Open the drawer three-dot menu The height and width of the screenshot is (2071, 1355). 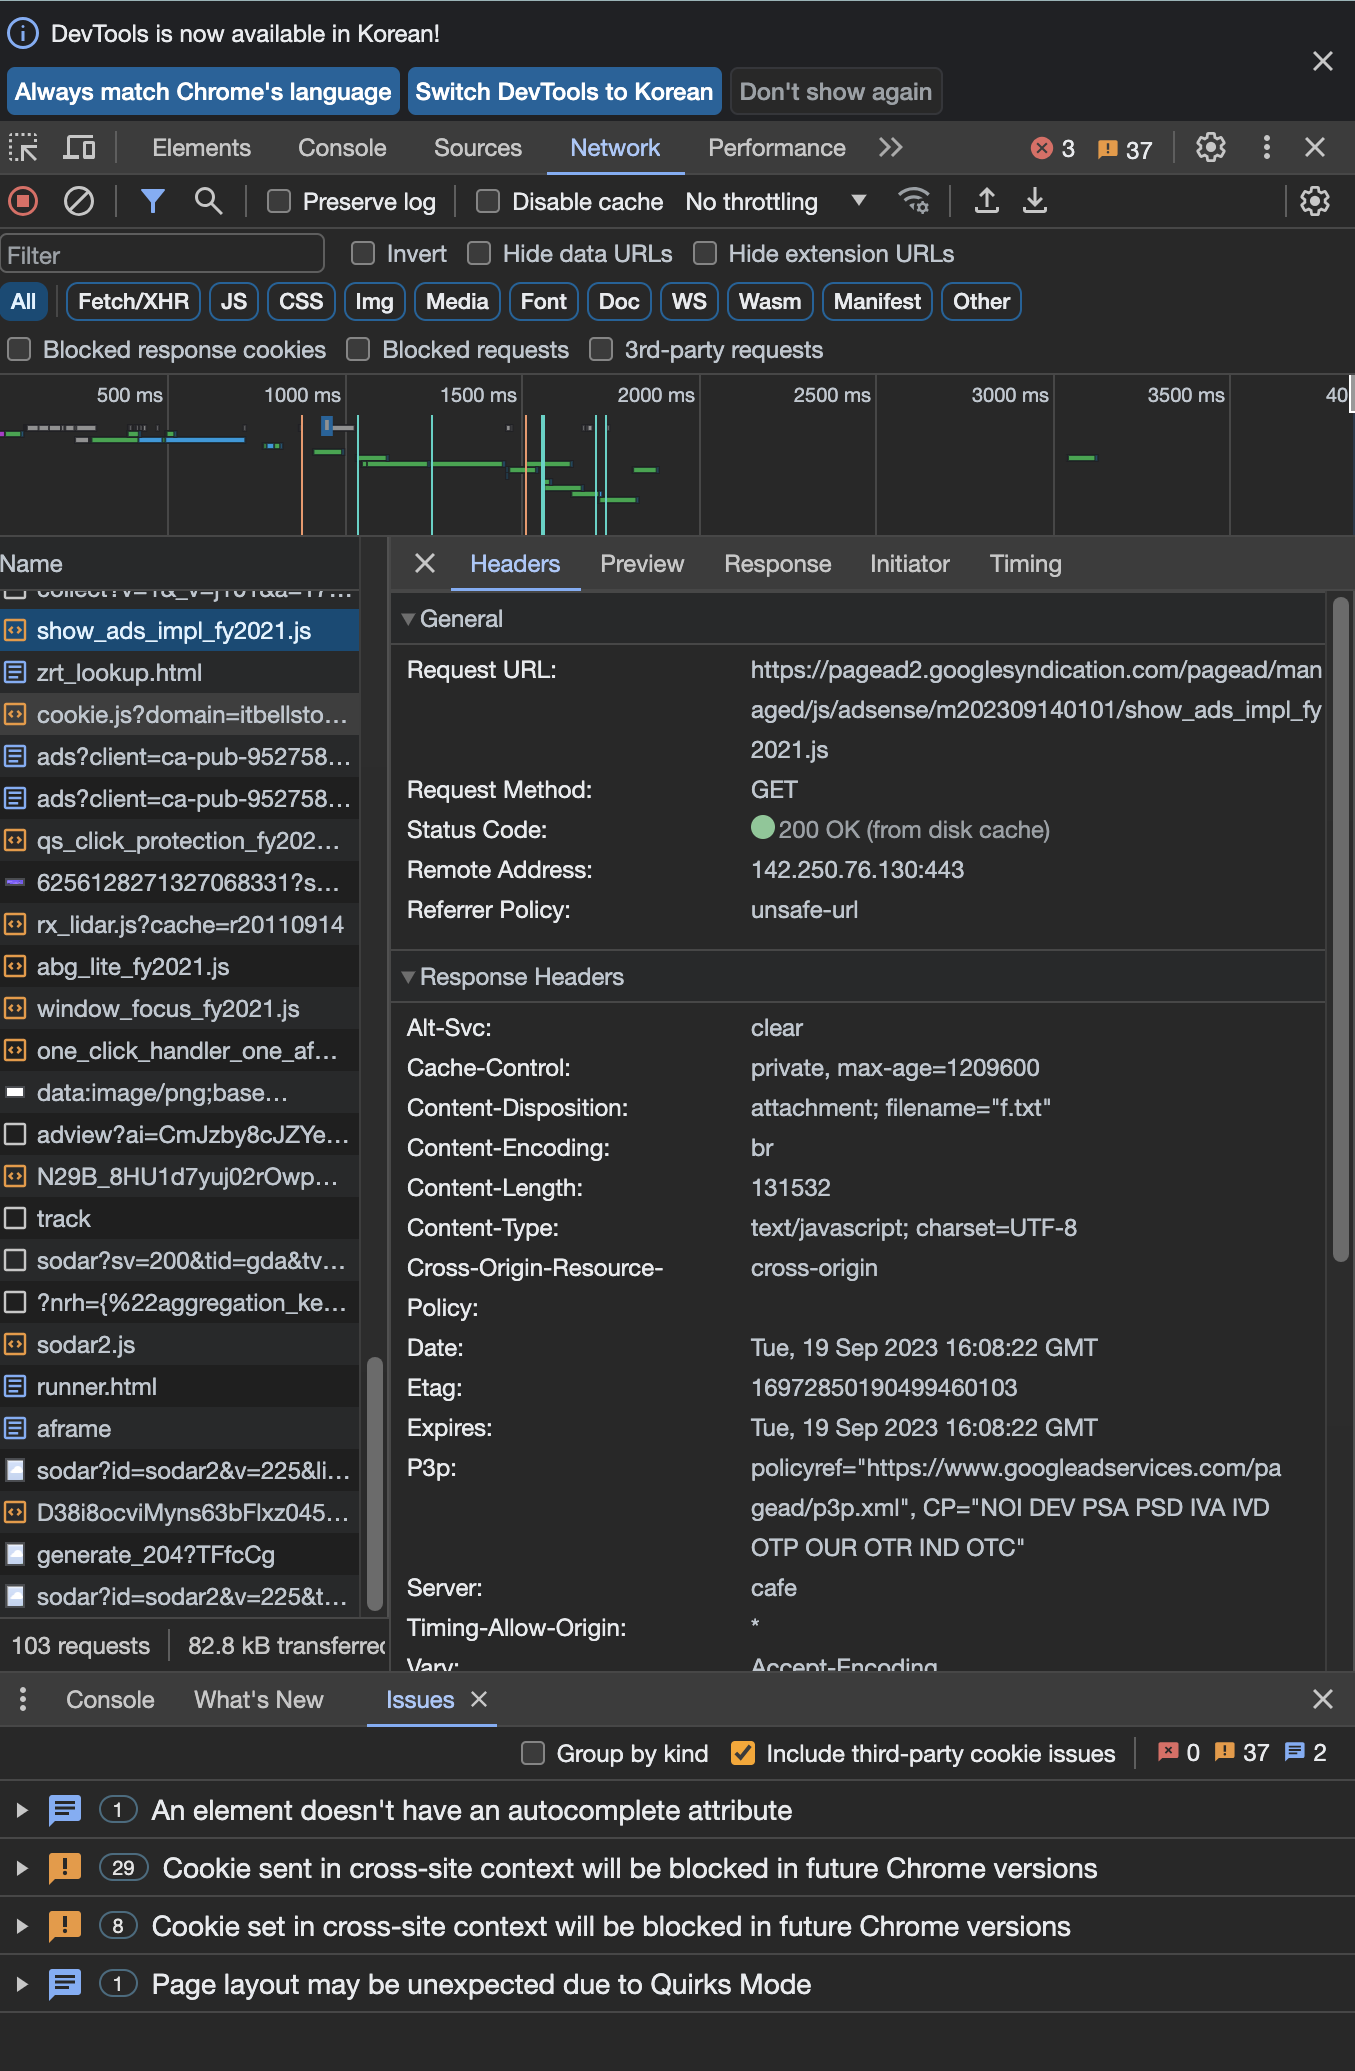[x=23, y=1699]
